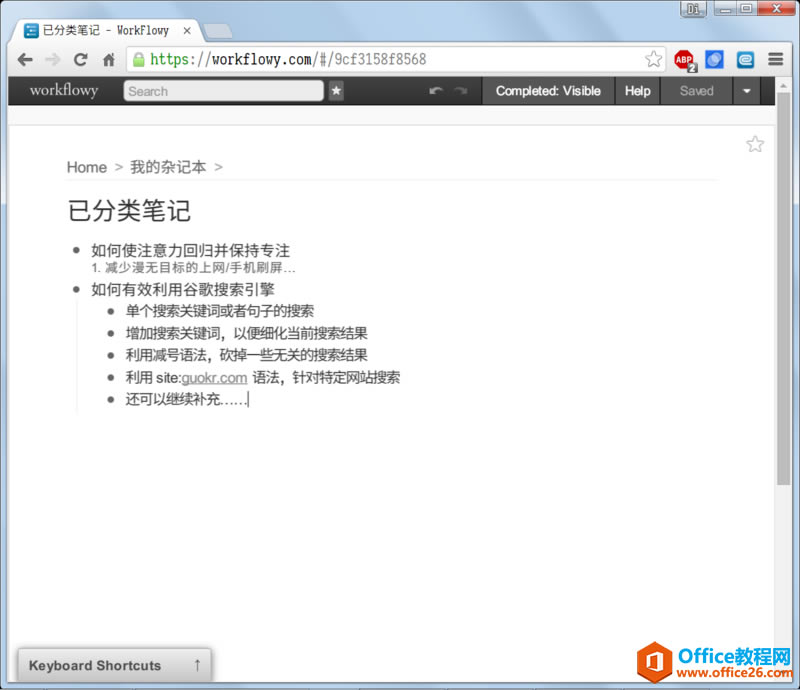This screenshot has height=690, width=800.
Task: Click the browser home icon
Action: point(110,60)
